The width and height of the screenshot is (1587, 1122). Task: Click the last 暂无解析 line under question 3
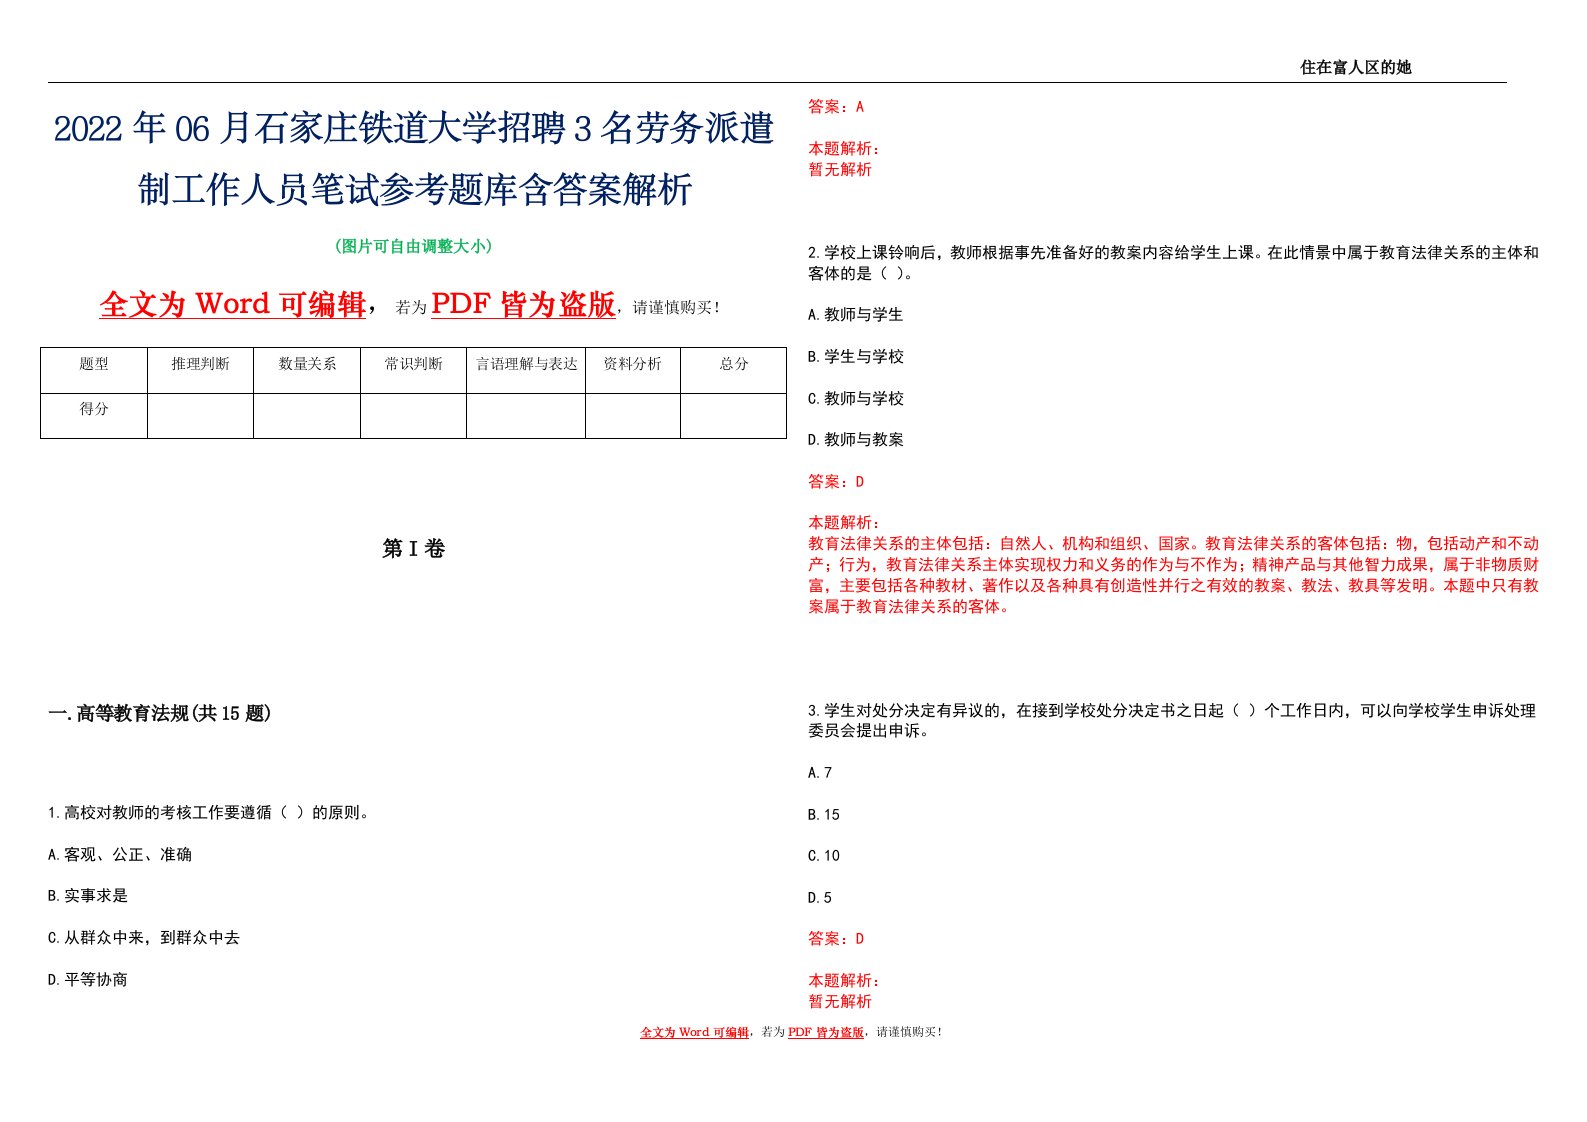840,1002
